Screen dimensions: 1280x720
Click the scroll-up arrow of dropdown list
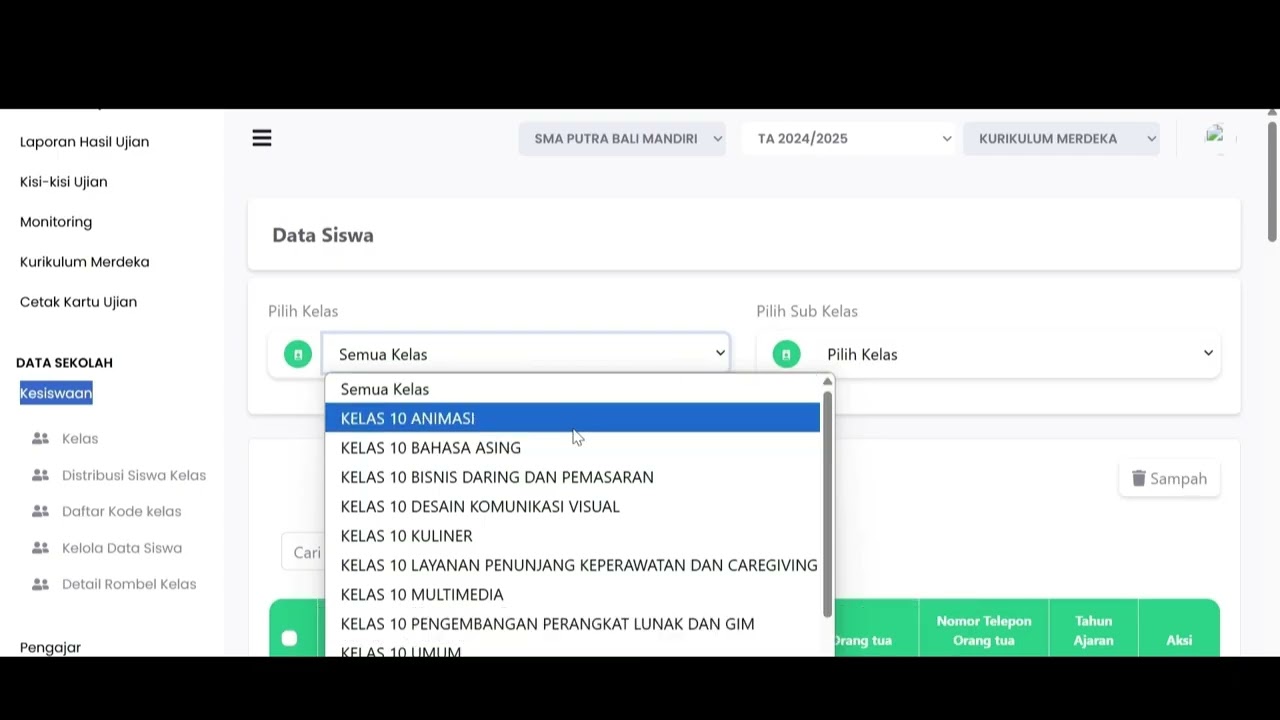[x=827, y=382]
